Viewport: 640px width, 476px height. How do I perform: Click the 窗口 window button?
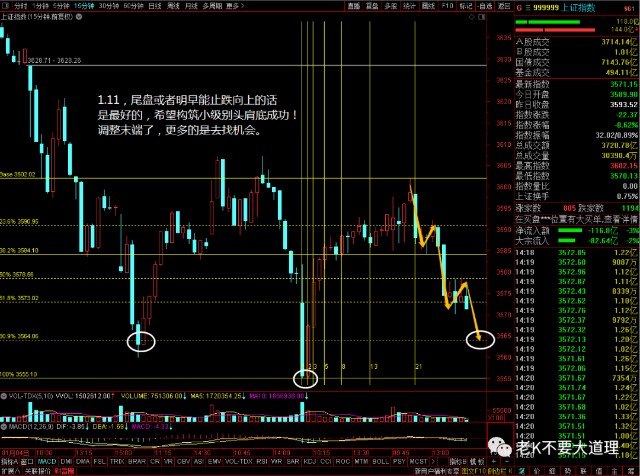pos(27,461)
